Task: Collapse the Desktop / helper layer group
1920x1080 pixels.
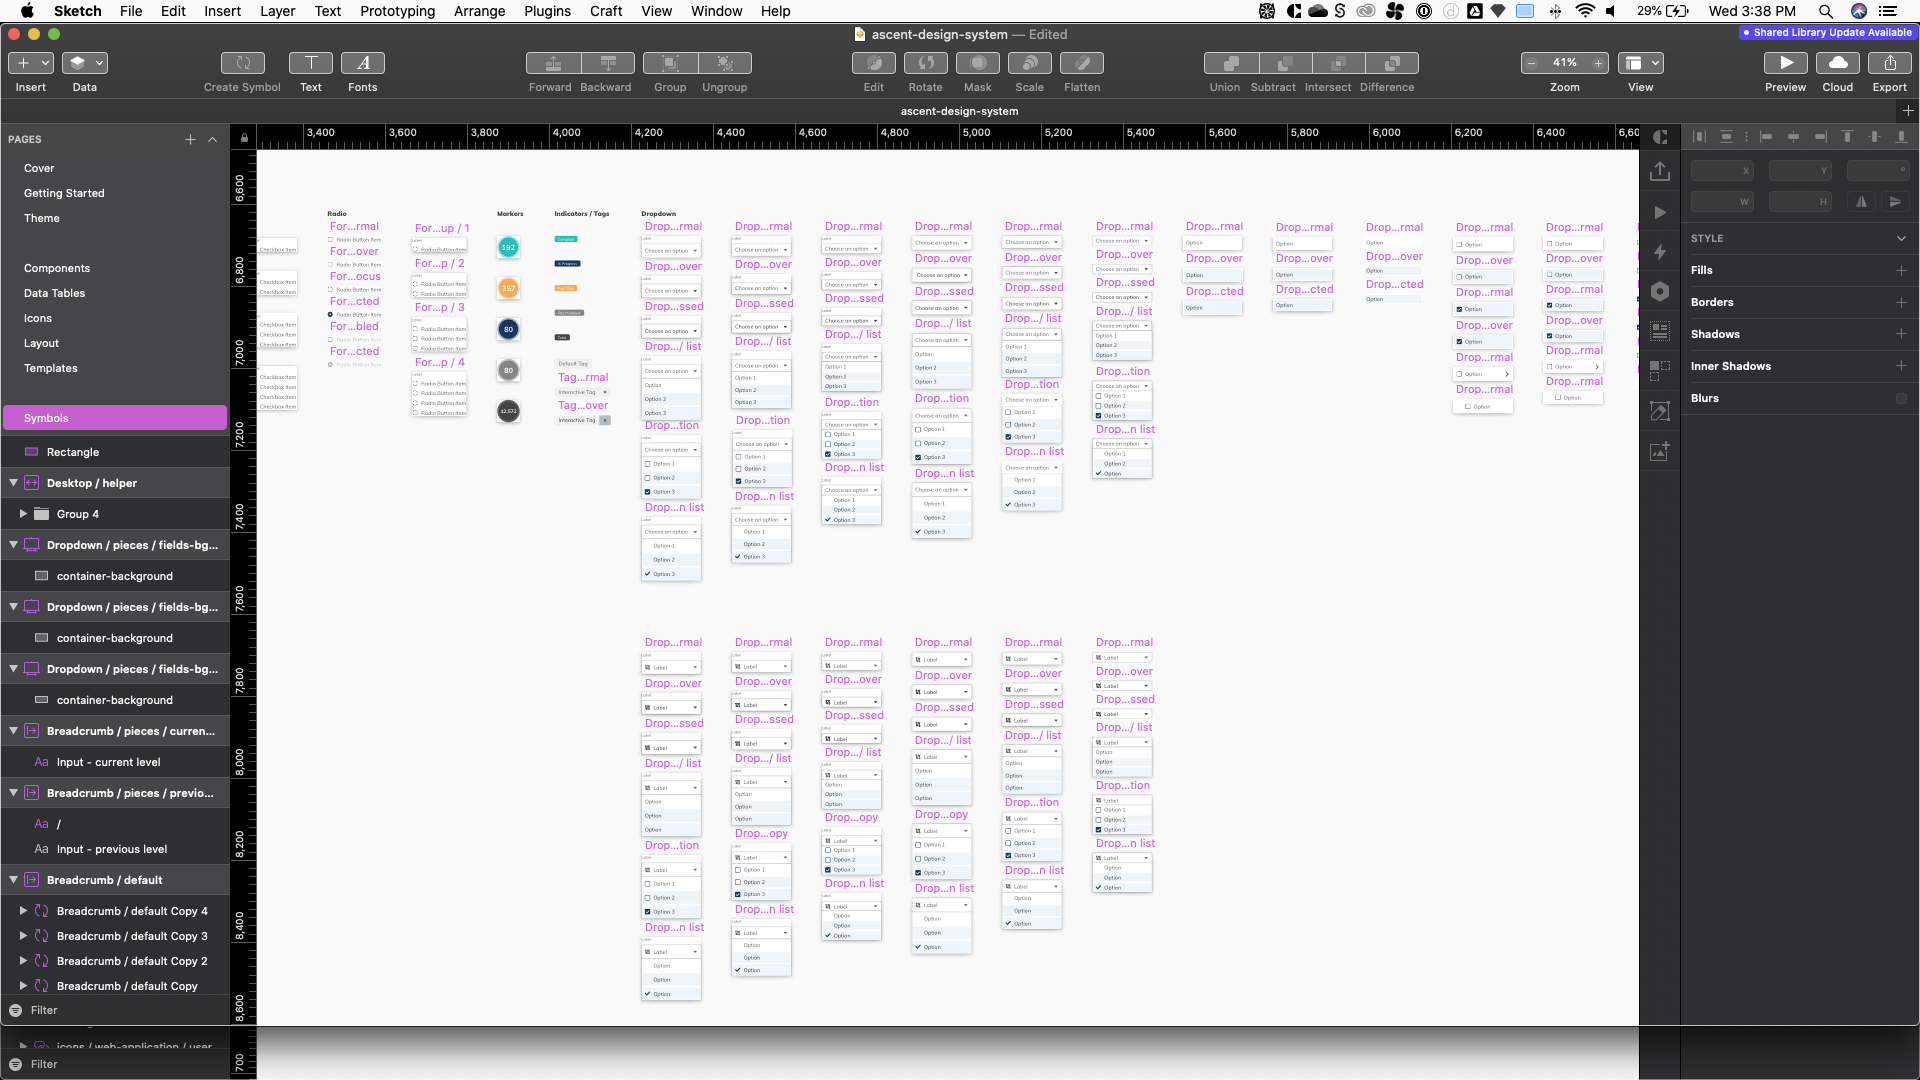Action: 13,483
